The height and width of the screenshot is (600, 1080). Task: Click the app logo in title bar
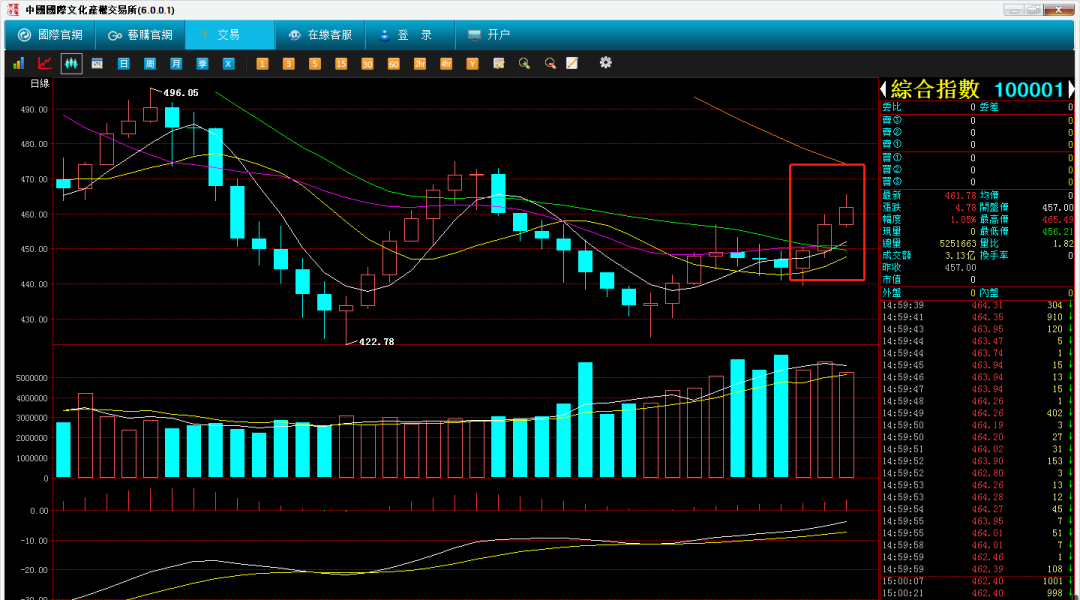pyautogui.click(x=12, y=10)
